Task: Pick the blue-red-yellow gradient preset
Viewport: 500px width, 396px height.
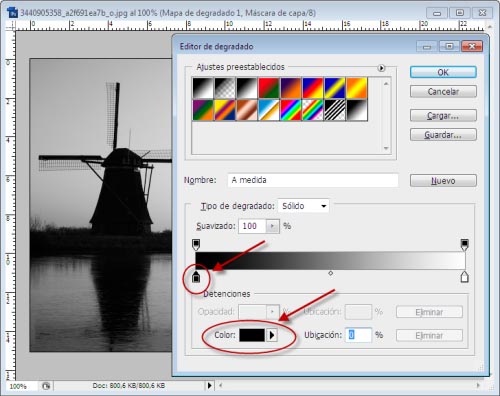Action: click(313, 88)
